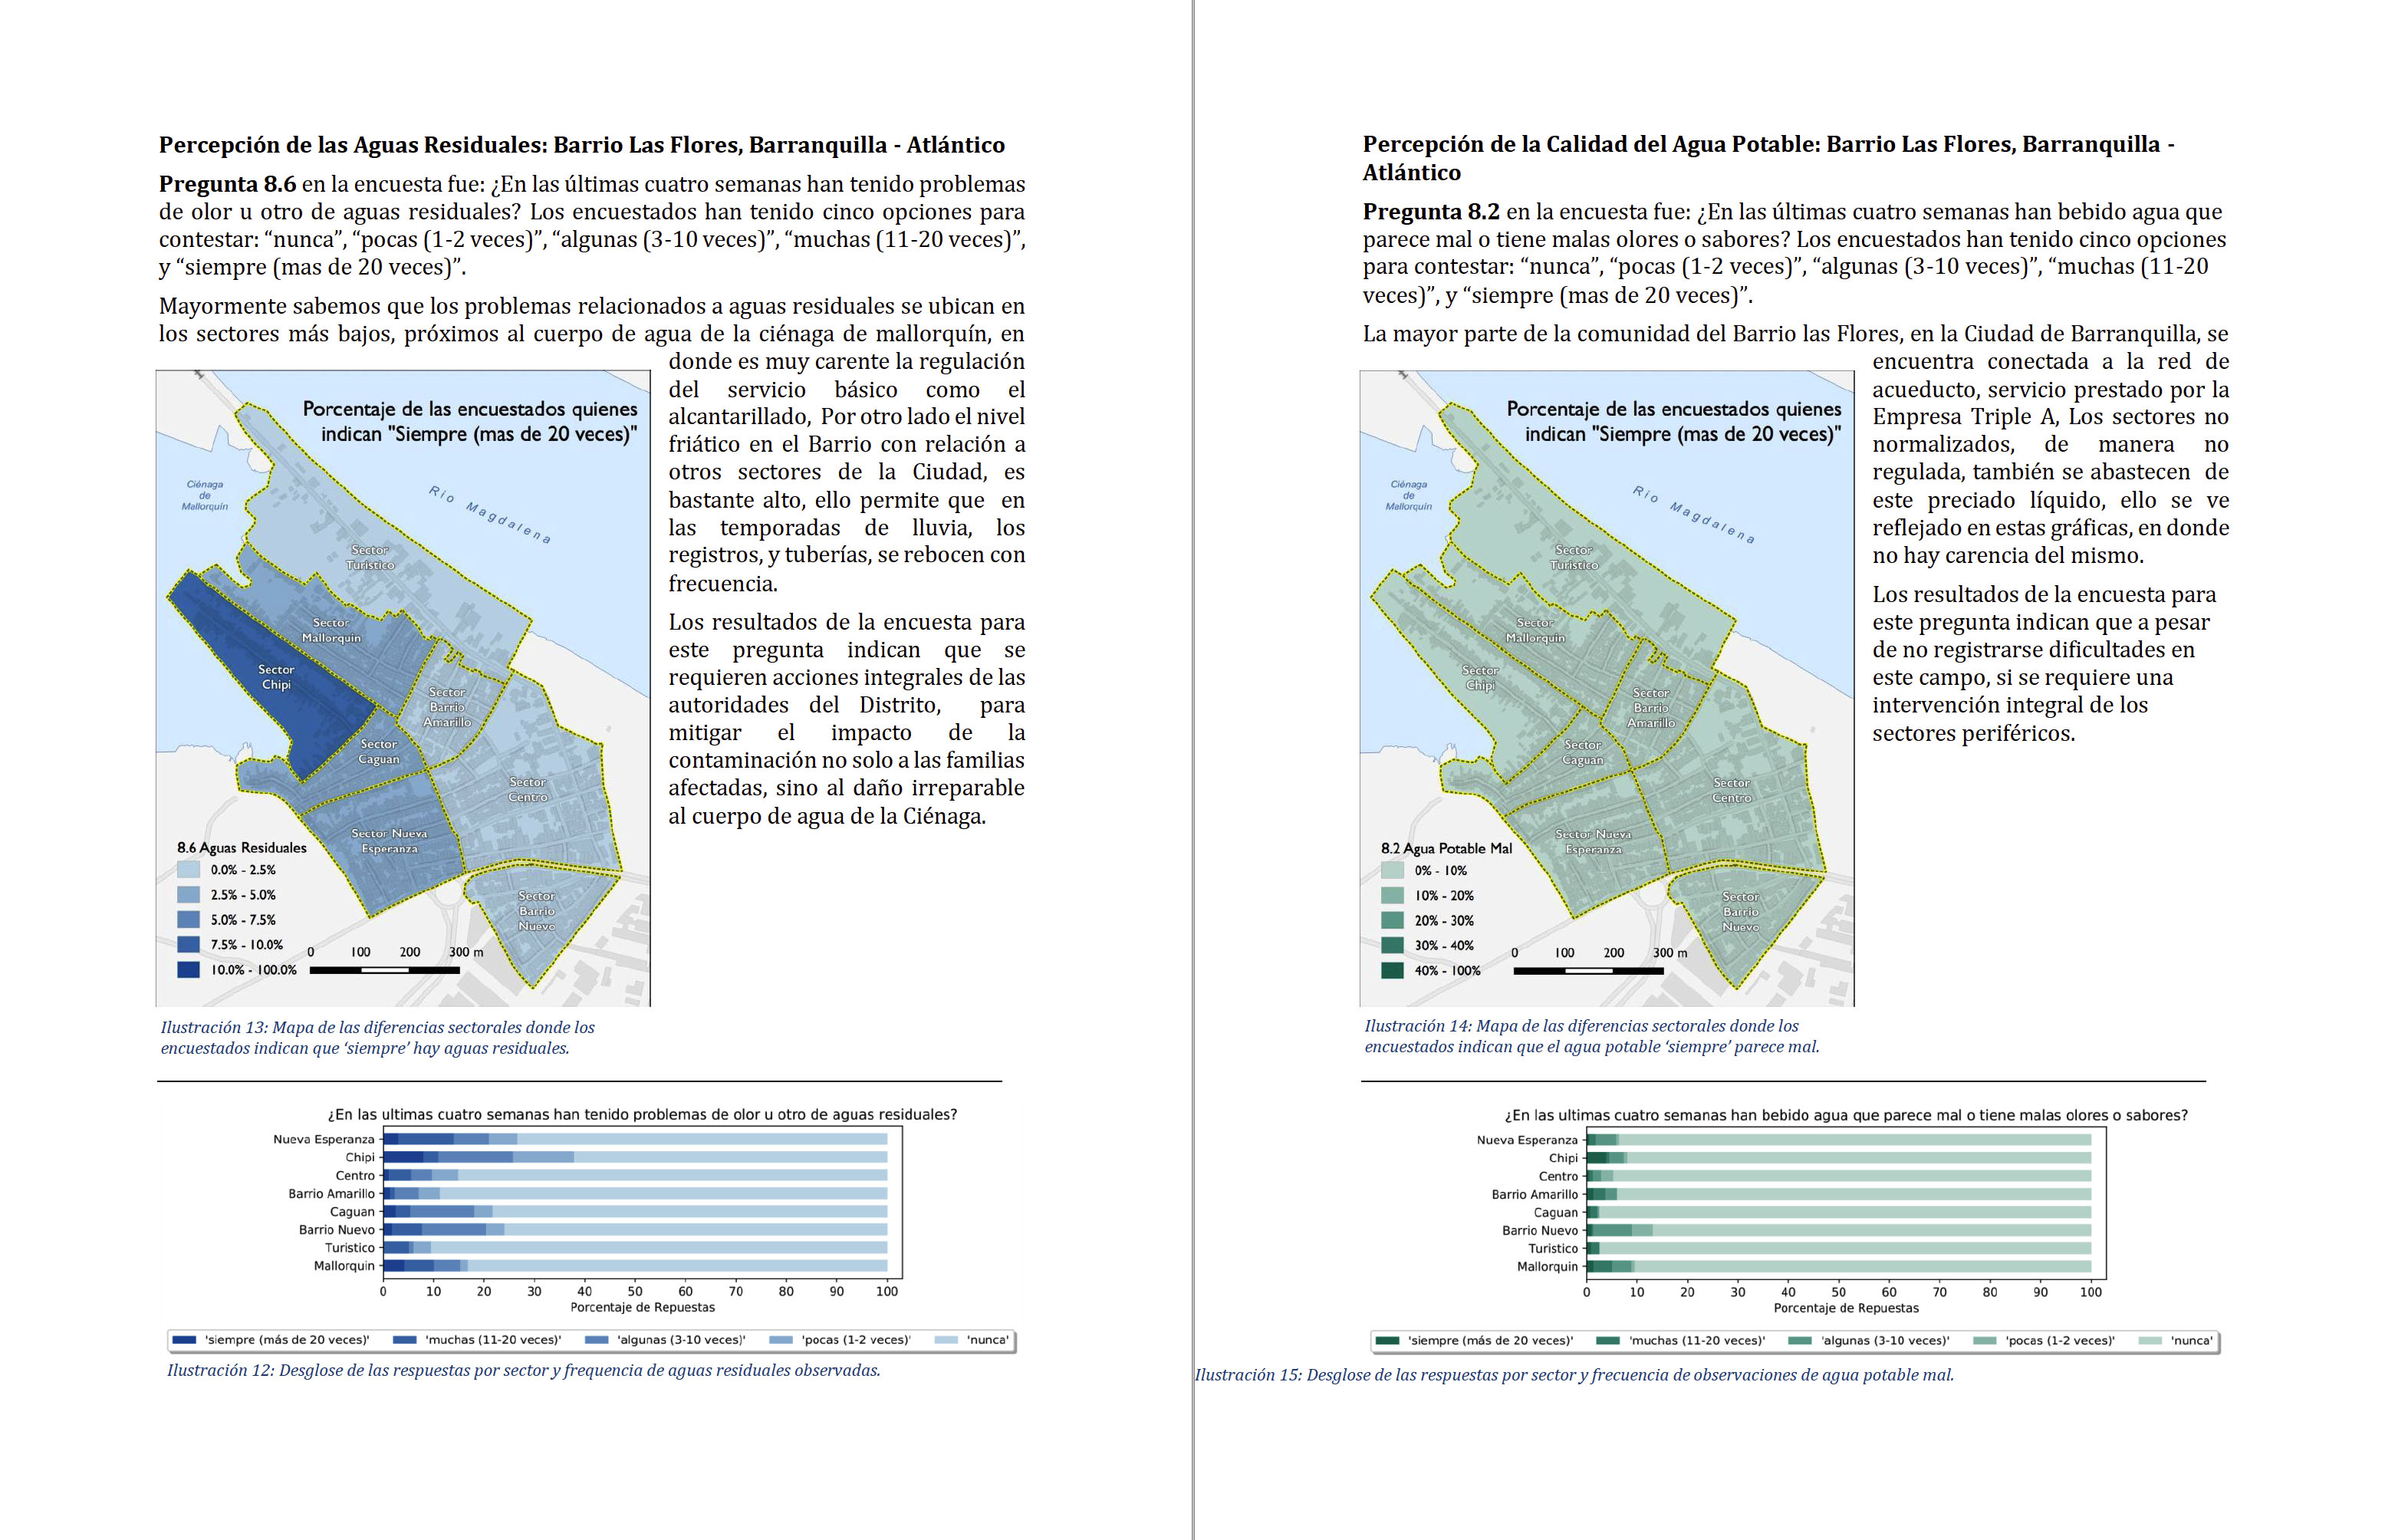2385x1540 pixels.
Task: Click 'Rio Magdalena' label on the green map
Action: (x=1694, y=514)
